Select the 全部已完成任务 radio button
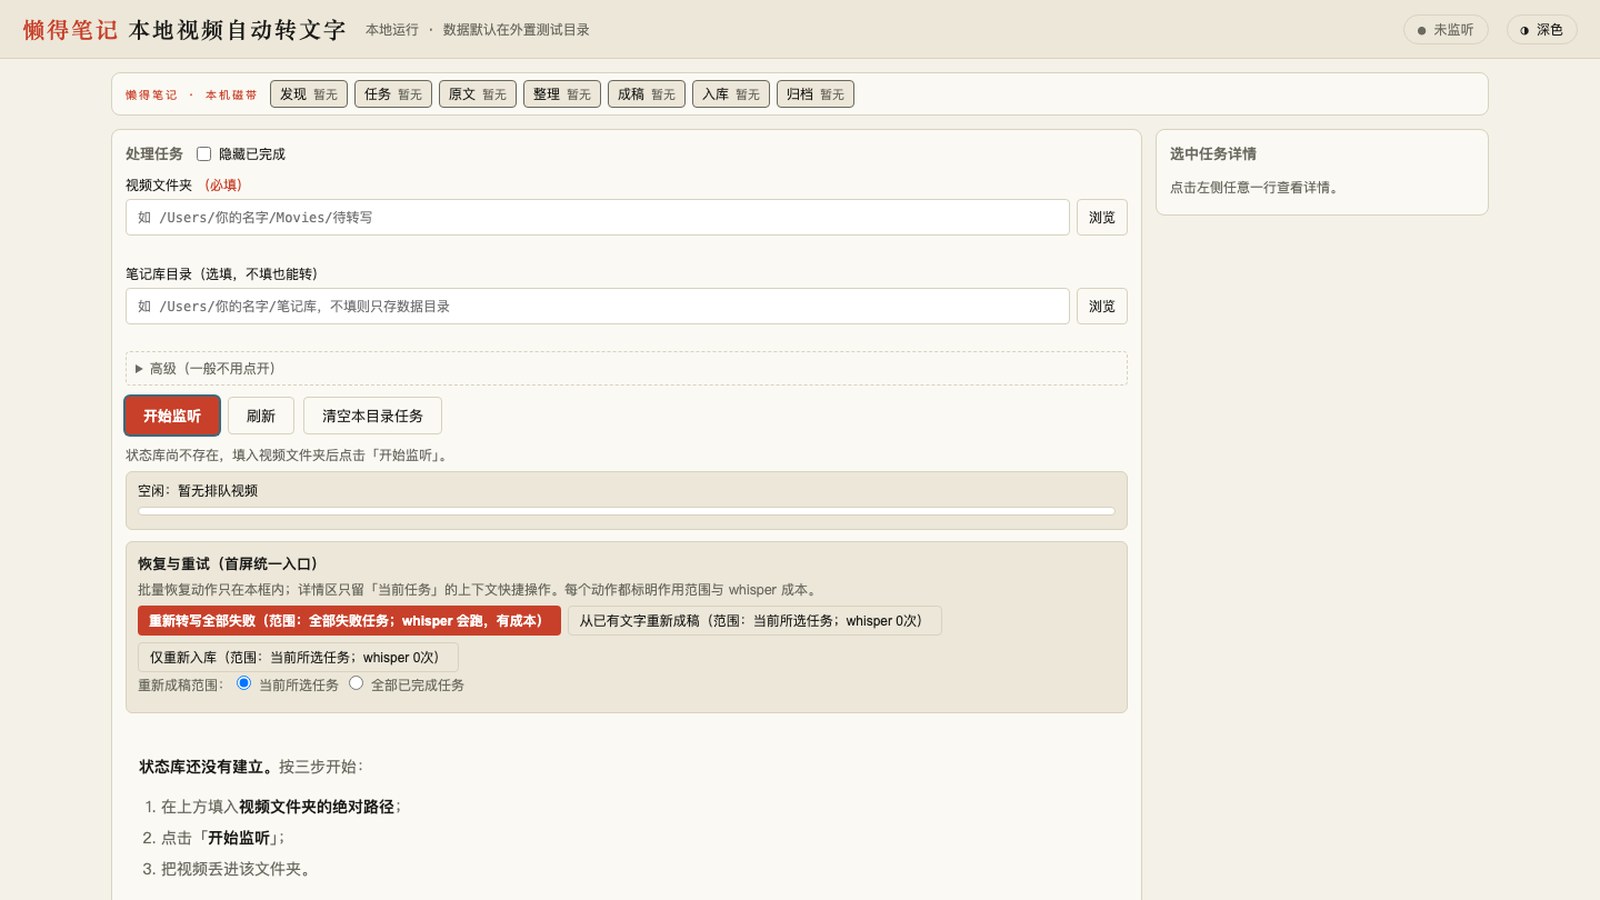Image resolution: width=1600 pixels, height=900 pixels. 356,683
